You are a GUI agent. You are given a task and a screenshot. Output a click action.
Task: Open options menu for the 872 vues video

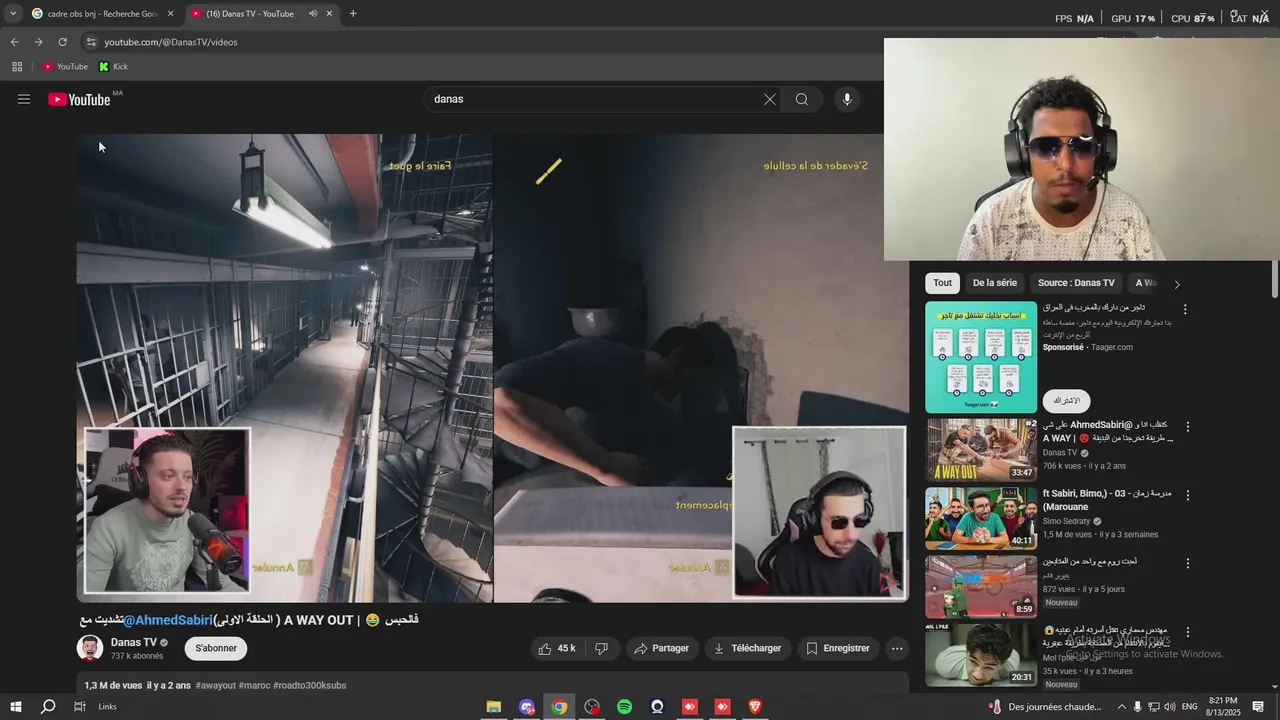[1188, 564]
